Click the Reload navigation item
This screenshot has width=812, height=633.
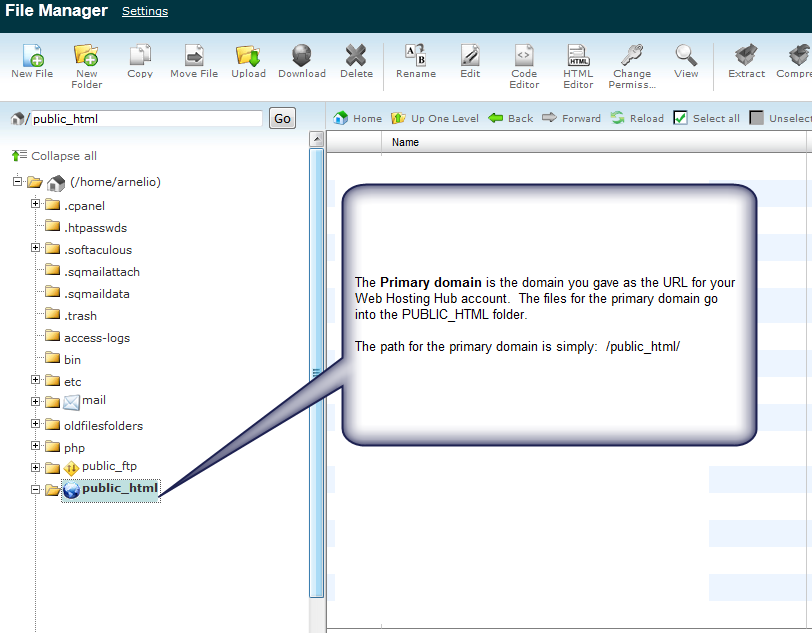point(637,118)
